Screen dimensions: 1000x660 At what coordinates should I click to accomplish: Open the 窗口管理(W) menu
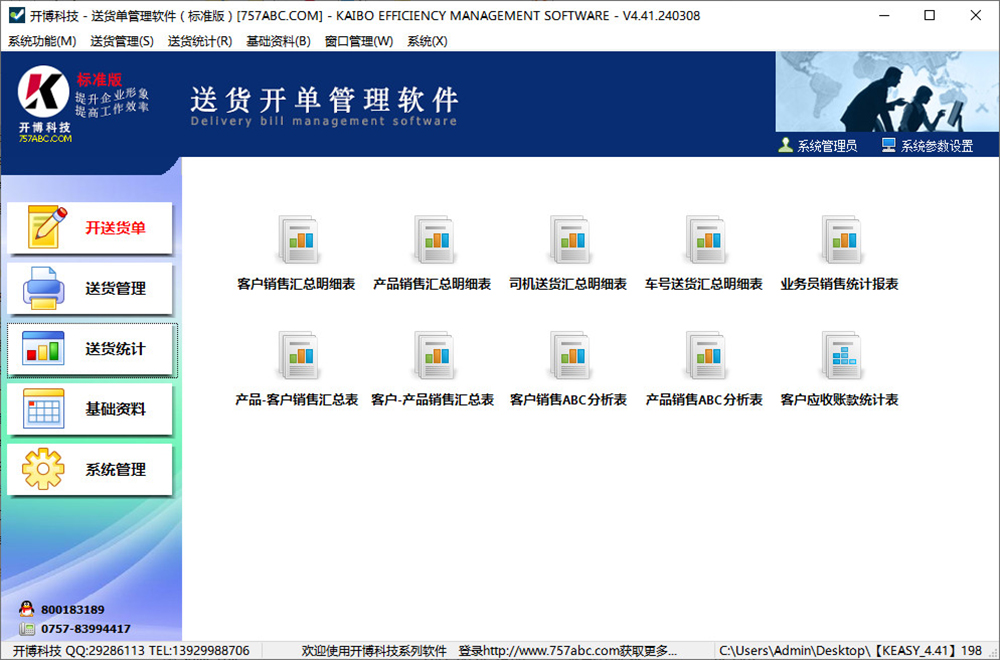(358, 41)
